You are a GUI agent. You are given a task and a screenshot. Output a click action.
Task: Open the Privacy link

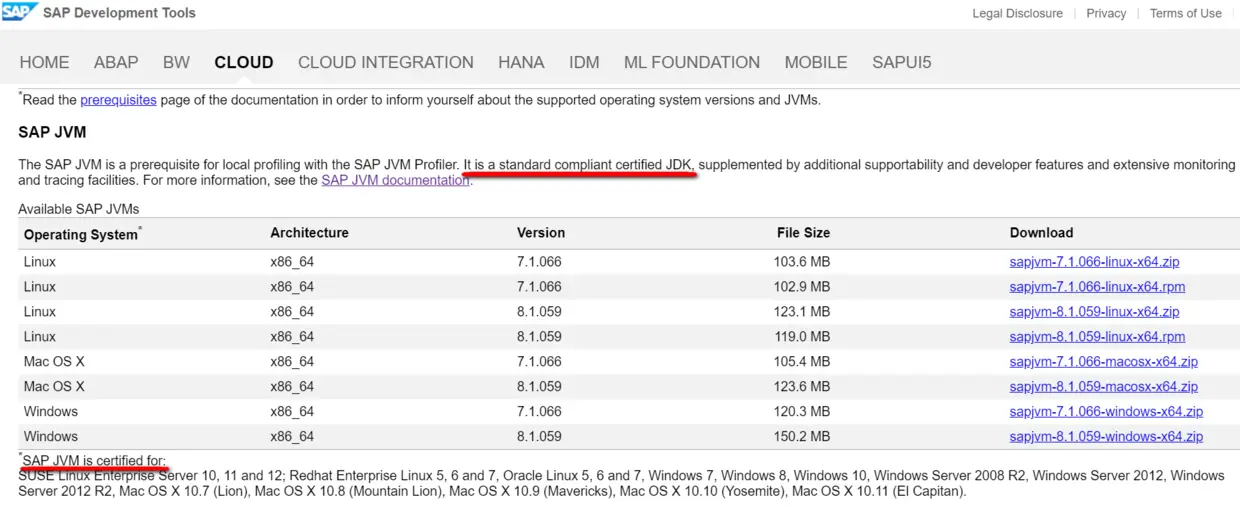point(1106,13)
